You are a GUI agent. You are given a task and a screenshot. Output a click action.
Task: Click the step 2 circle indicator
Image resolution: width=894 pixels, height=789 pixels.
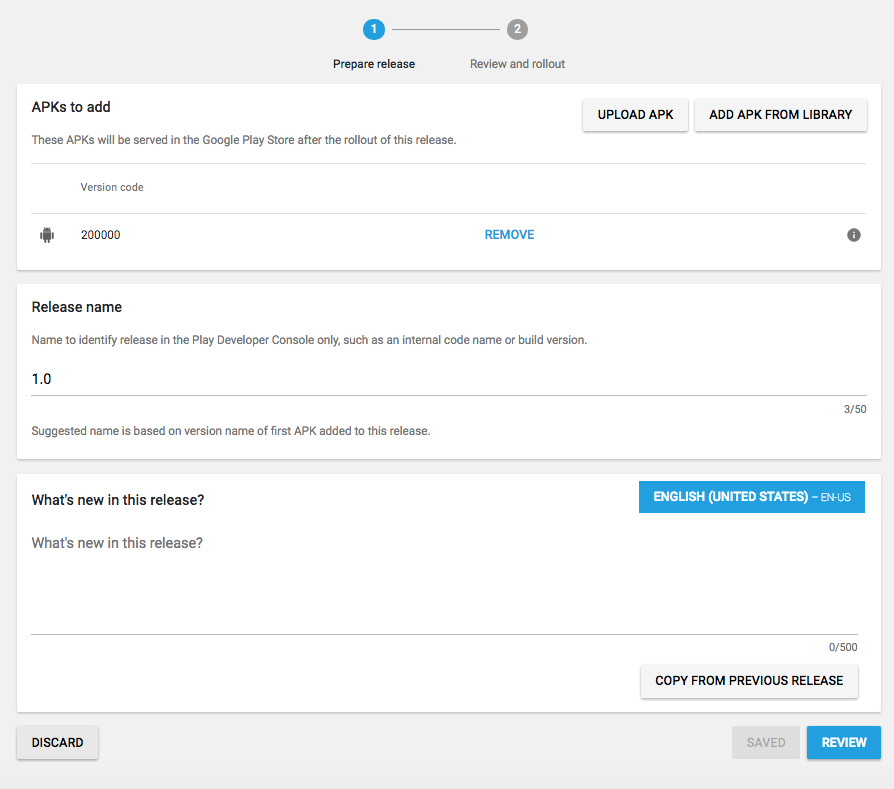(517, 29)
